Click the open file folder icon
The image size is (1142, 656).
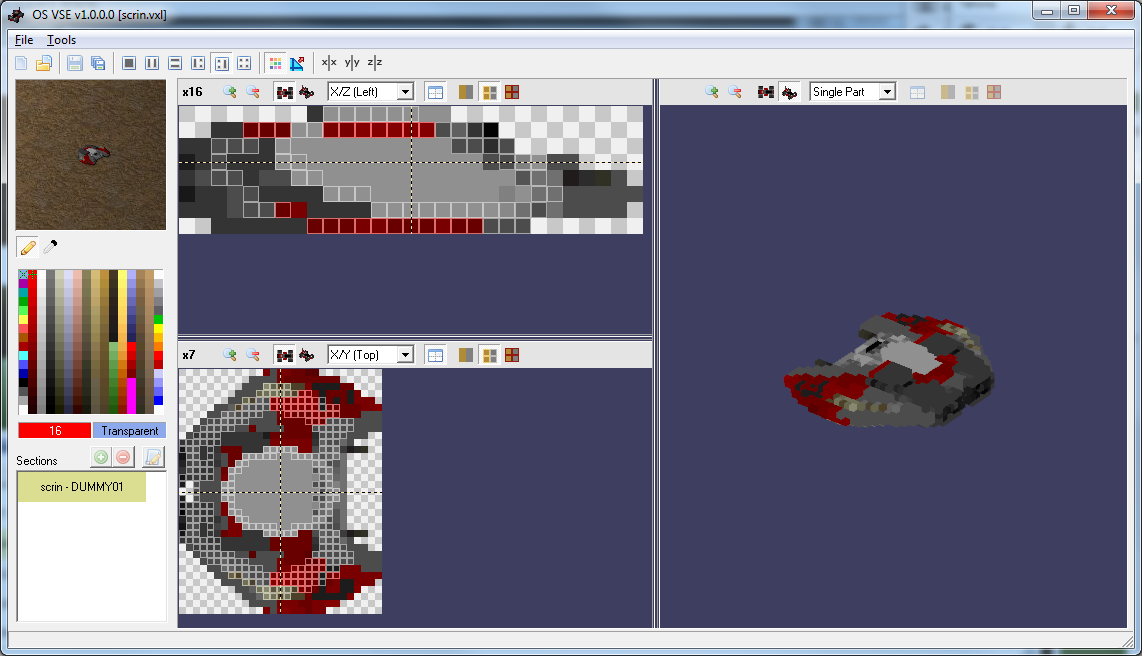coord(44,64)
